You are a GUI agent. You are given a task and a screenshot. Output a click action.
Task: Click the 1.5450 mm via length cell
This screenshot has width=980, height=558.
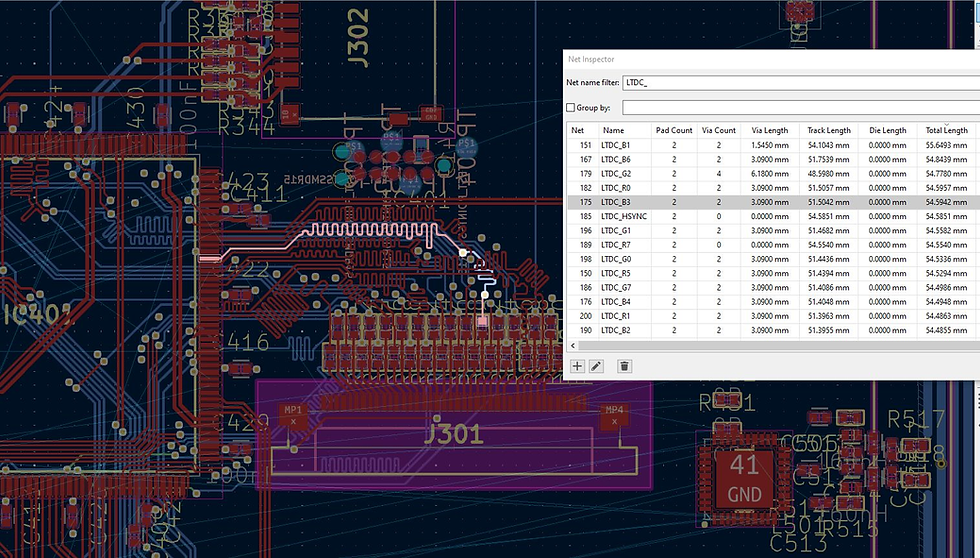pos(770,145)
